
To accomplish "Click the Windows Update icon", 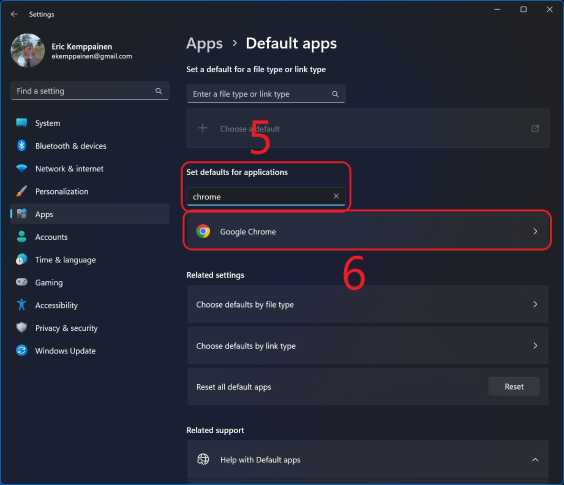I will [22, 350].
